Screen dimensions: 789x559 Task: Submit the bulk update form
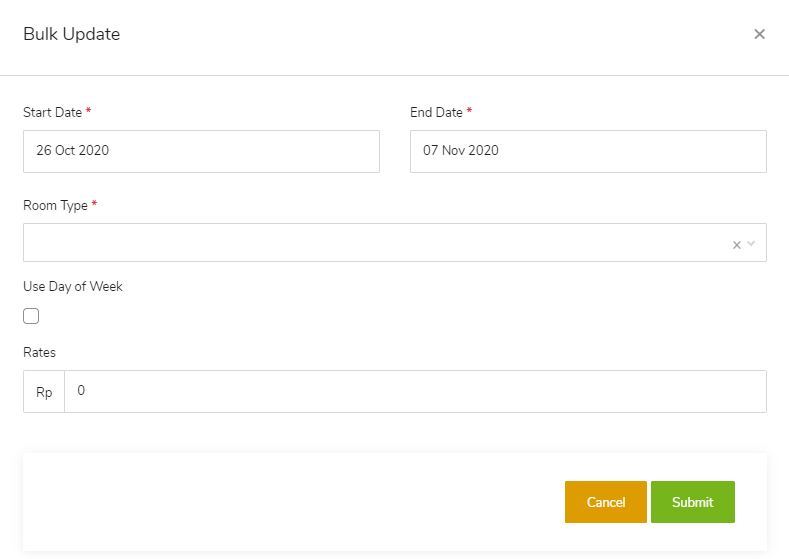(693, 502)
